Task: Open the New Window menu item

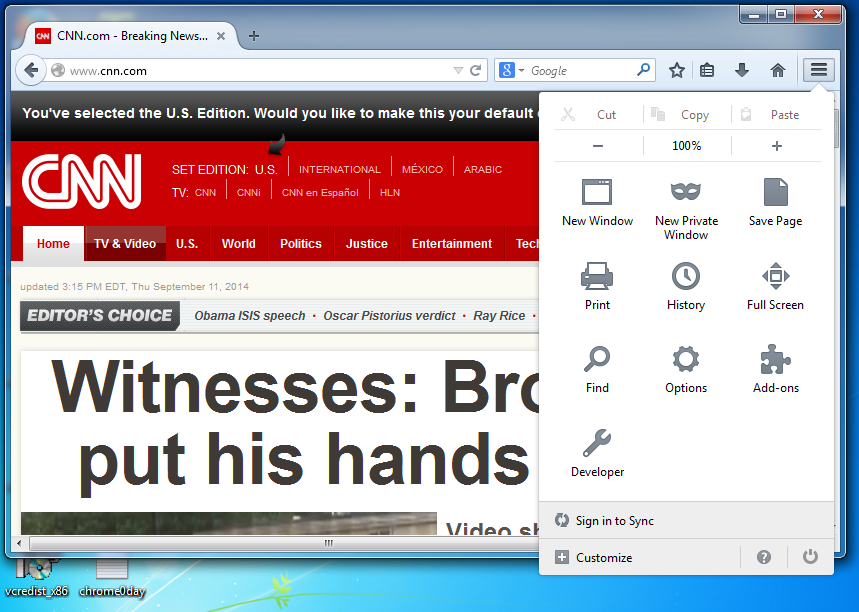Action: click(x=597, y=203)
